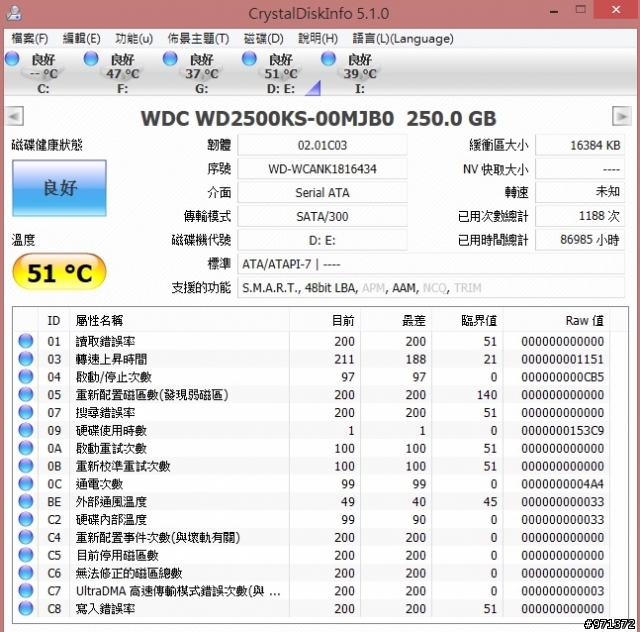Go to next disk with right arrow
The height and width of the screenshot is (632, 640).
[x=622, y=116]
